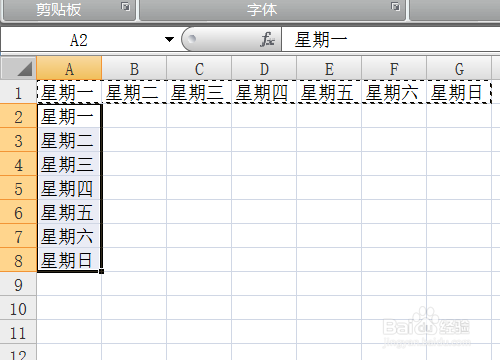Click the fill handle at selection corner
Viewport: 500px width, 360px height.
(101, 271)
